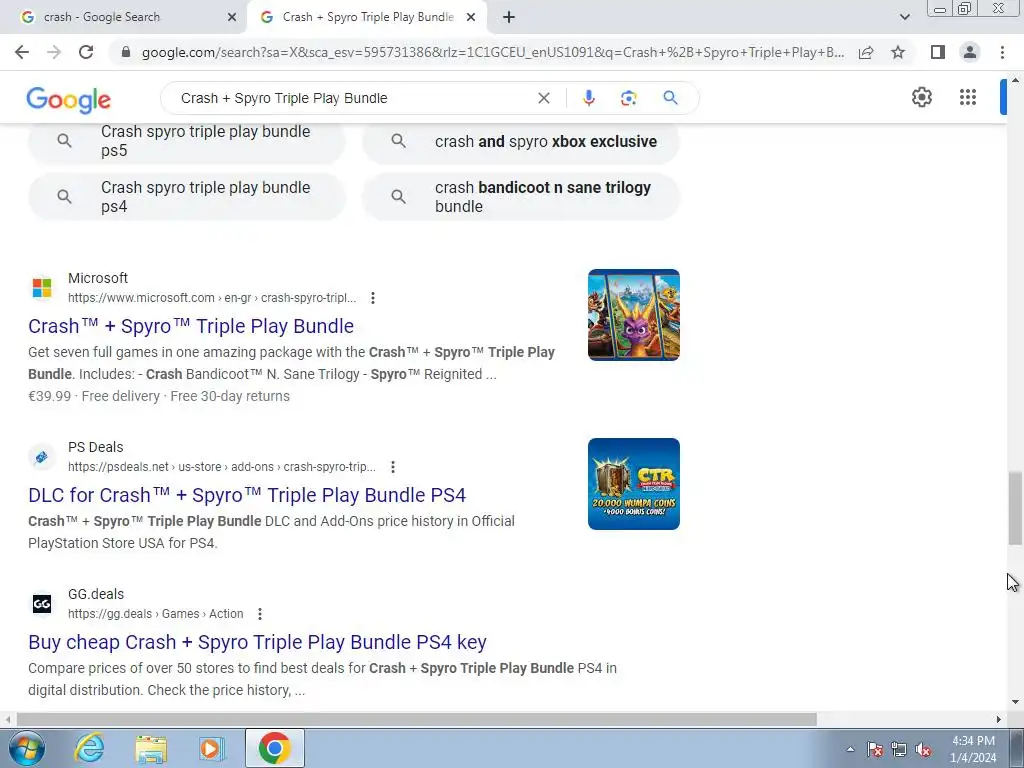Screen dimensions: 1024x768
Task: Click the Microsoft favicon
Action: pos(42,287)
